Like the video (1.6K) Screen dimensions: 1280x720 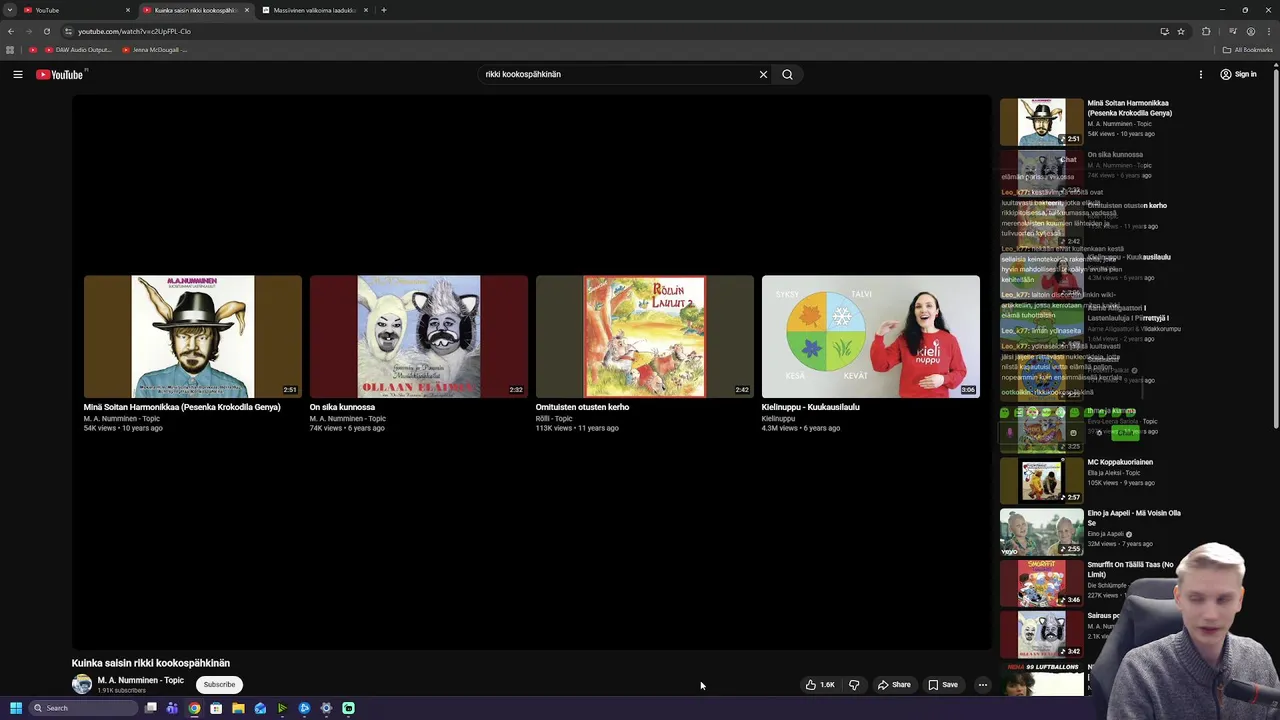point(820,685)
